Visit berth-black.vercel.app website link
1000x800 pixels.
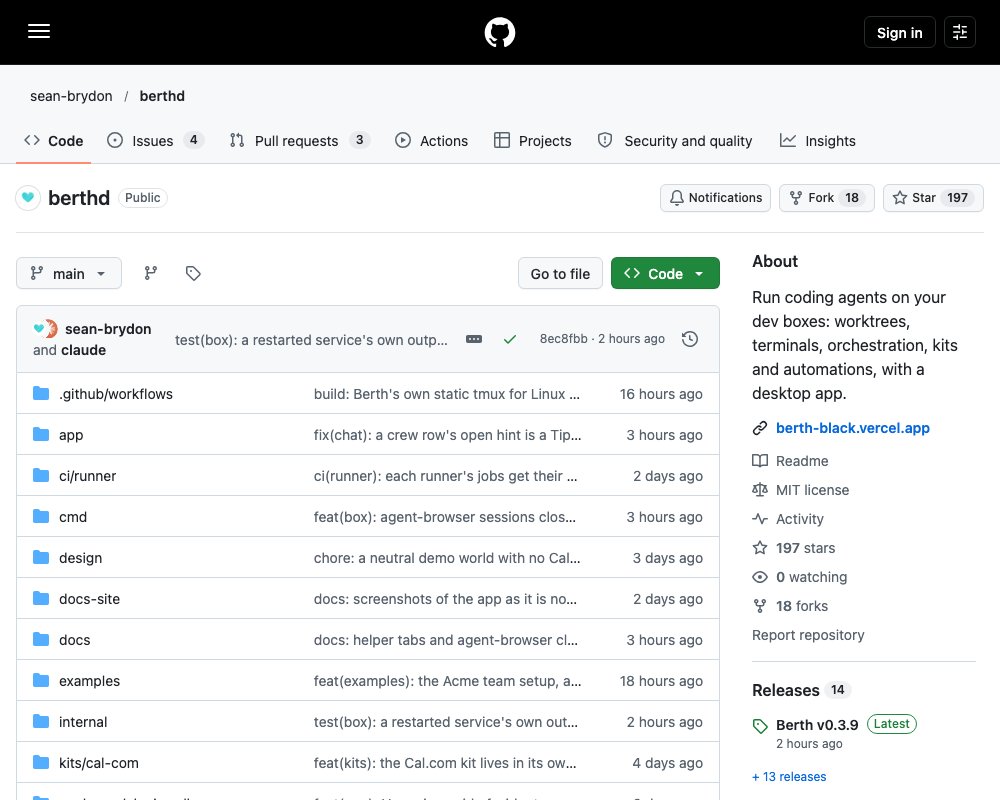pyautogui.click(x=852, y=427)
